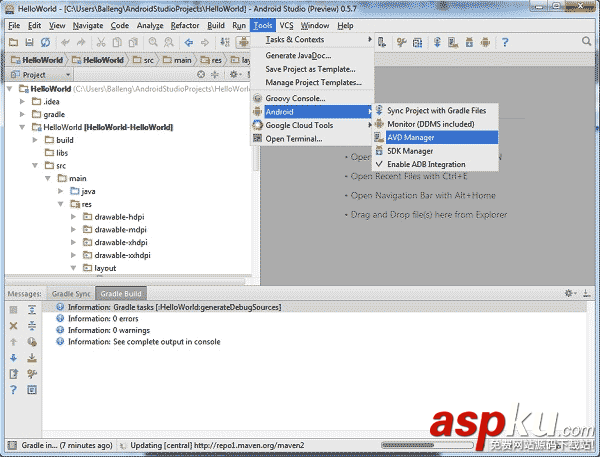
Task: Open Google Cloud Tools submenu
Action: click(x=312, y=125)
